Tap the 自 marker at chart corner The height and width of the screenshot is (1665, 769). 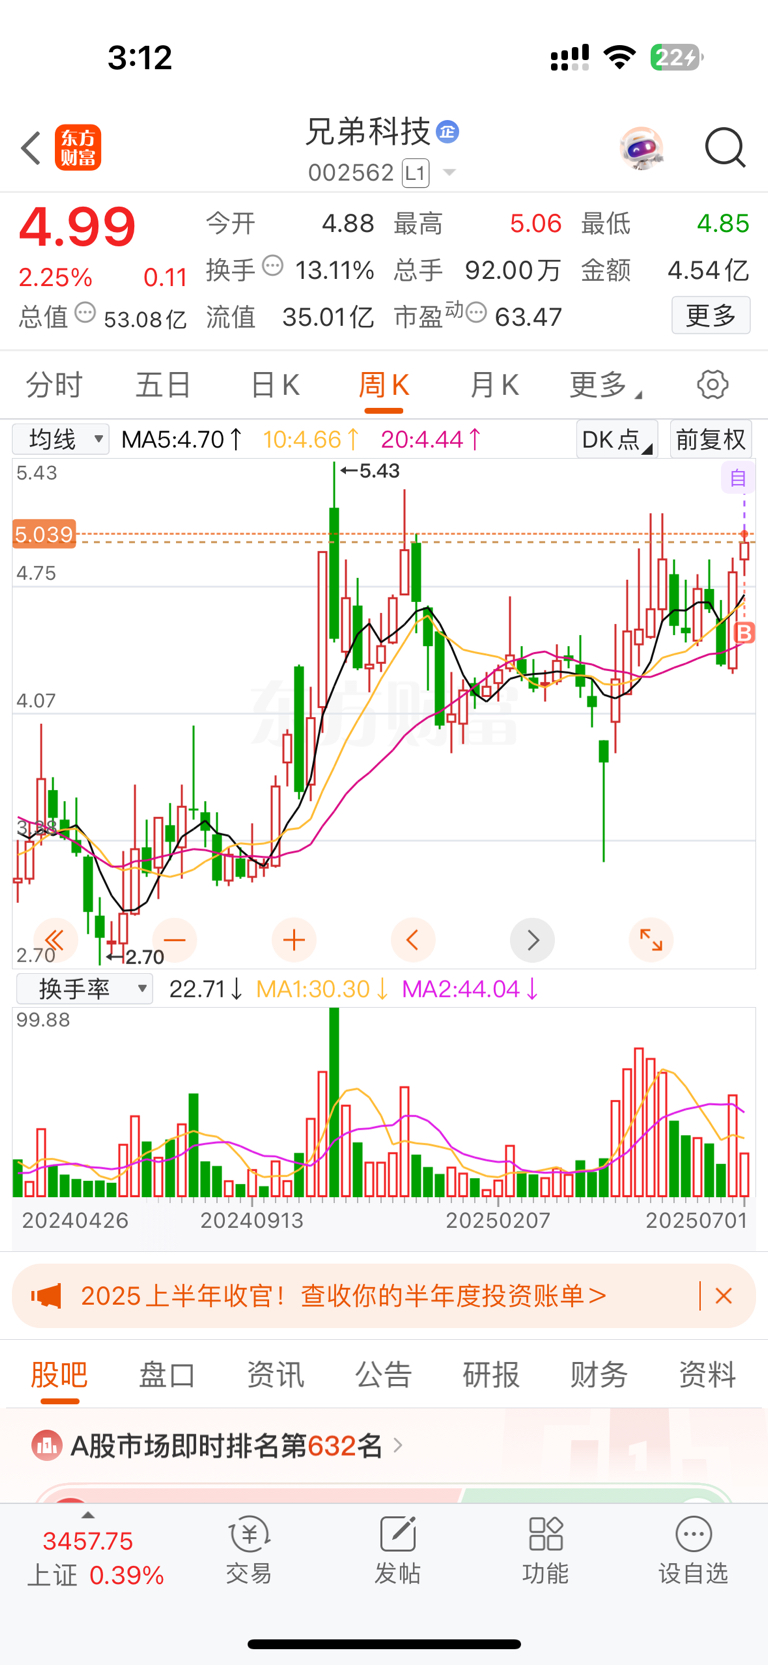(x=738, y=478)
